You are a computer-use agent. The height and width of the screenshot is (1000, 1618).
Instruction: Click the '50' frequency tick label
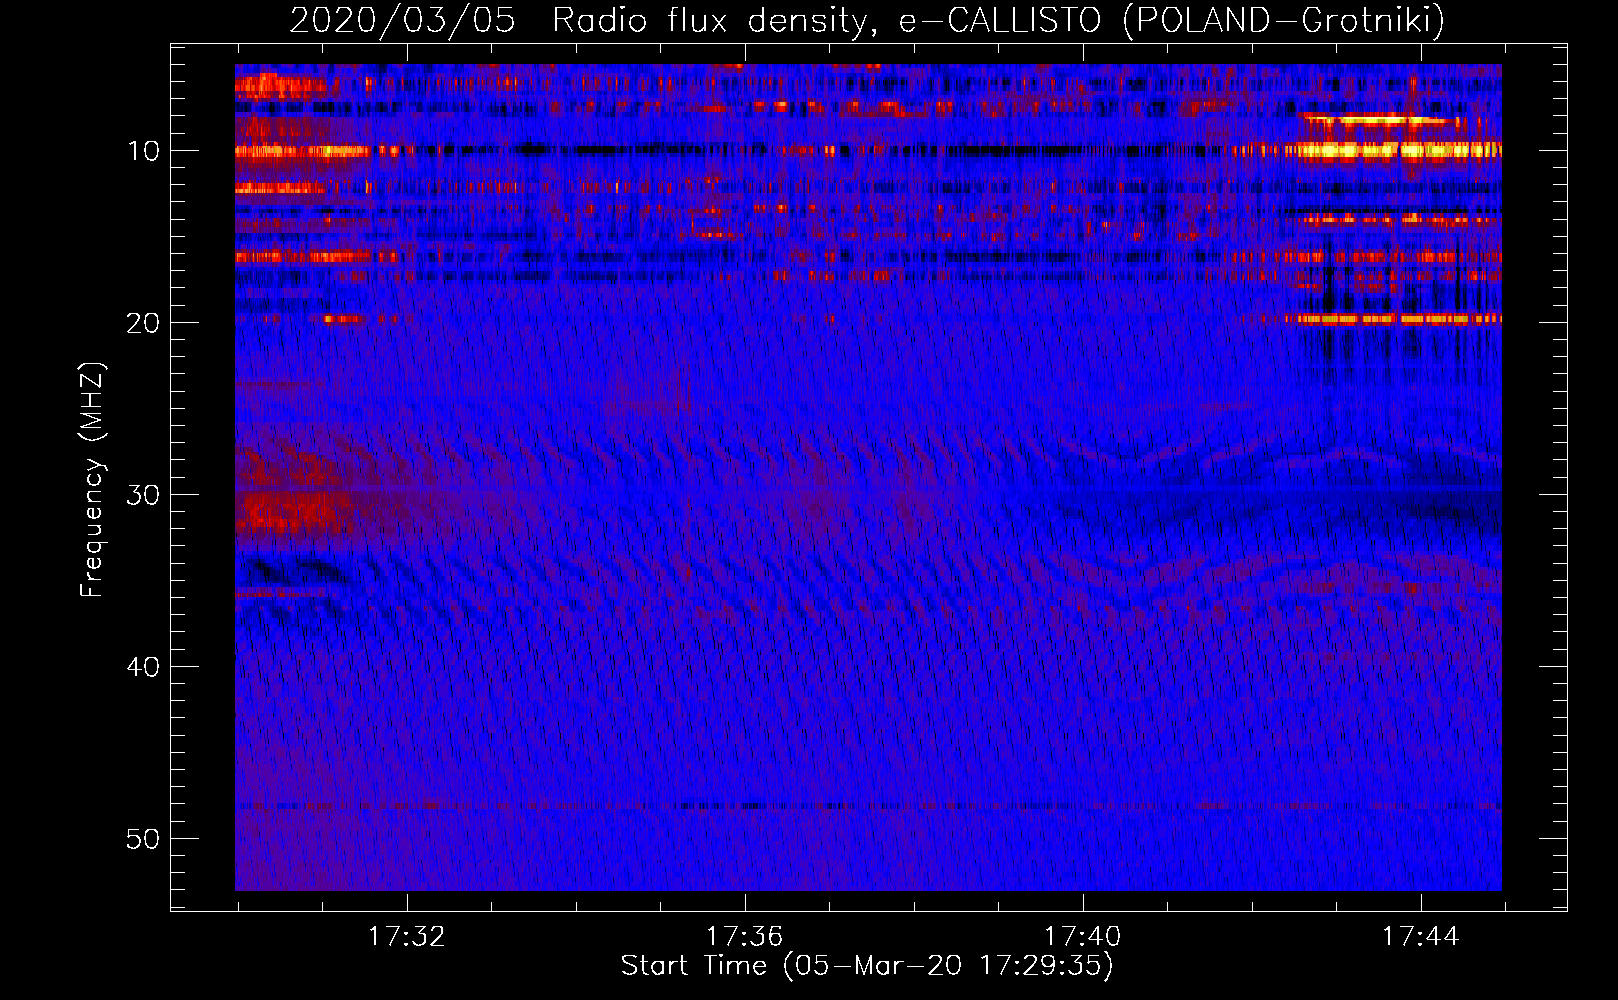coord(144,839)
